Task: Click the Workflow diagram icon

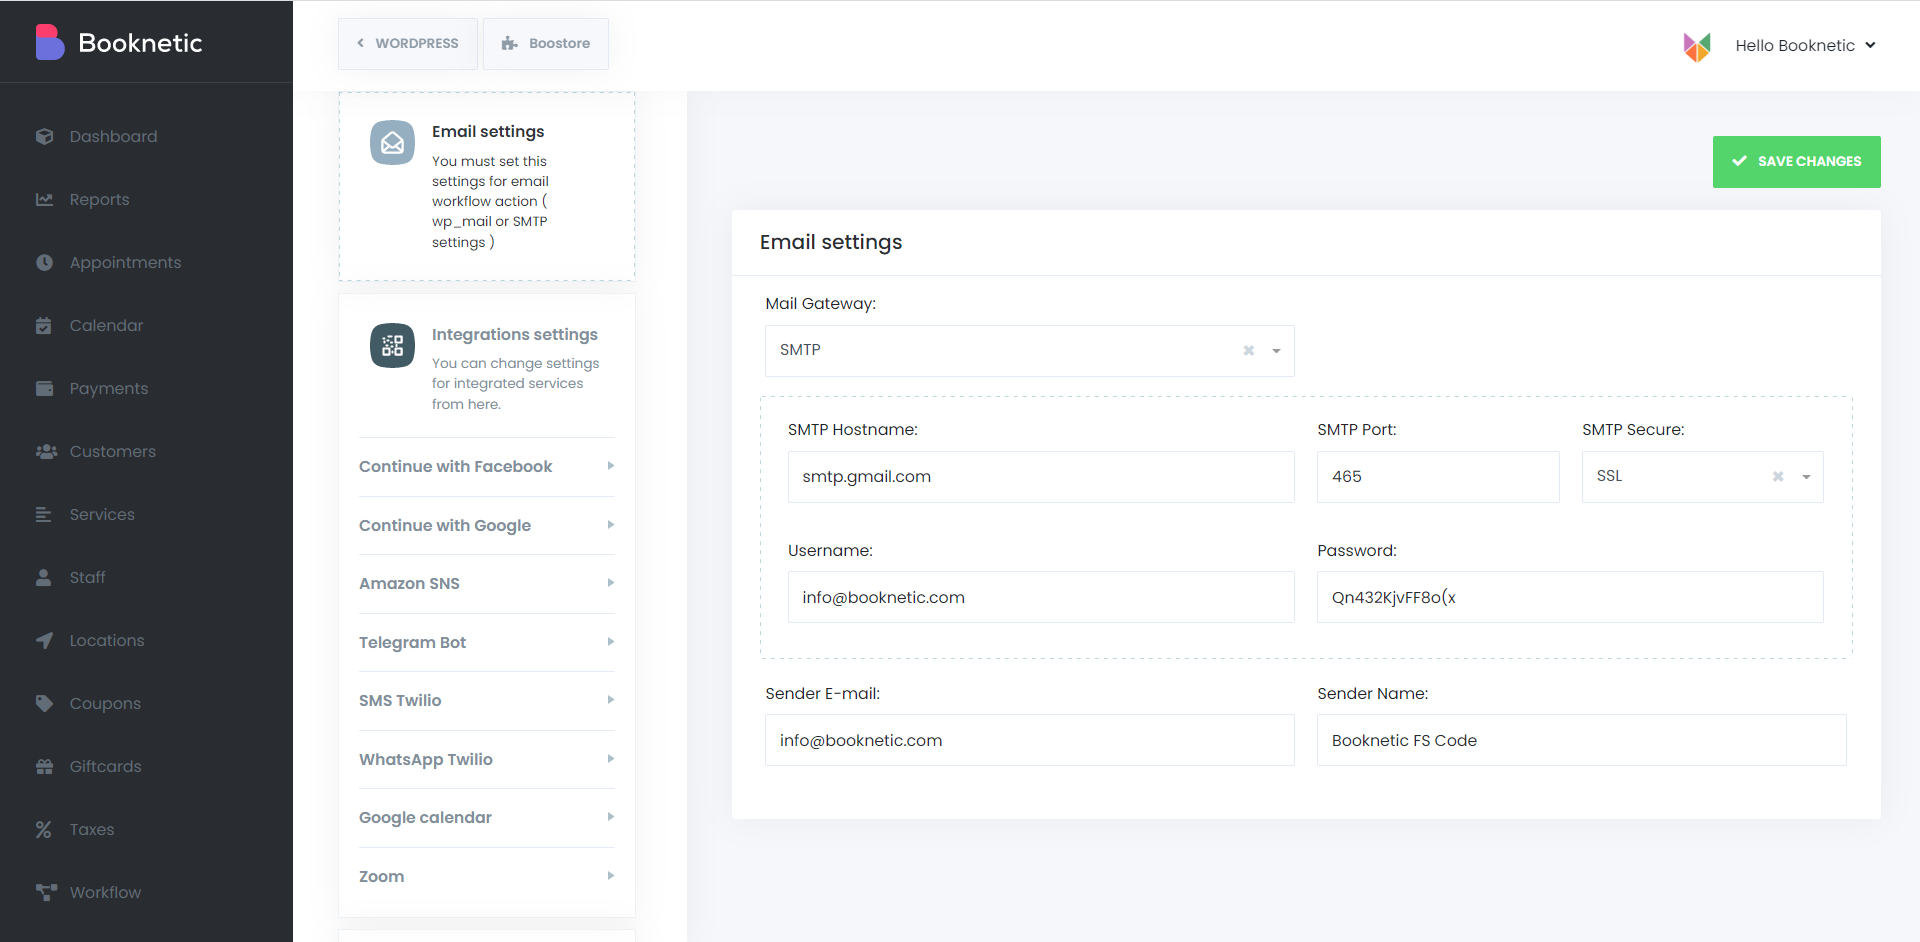Action: tap(46, 892)
